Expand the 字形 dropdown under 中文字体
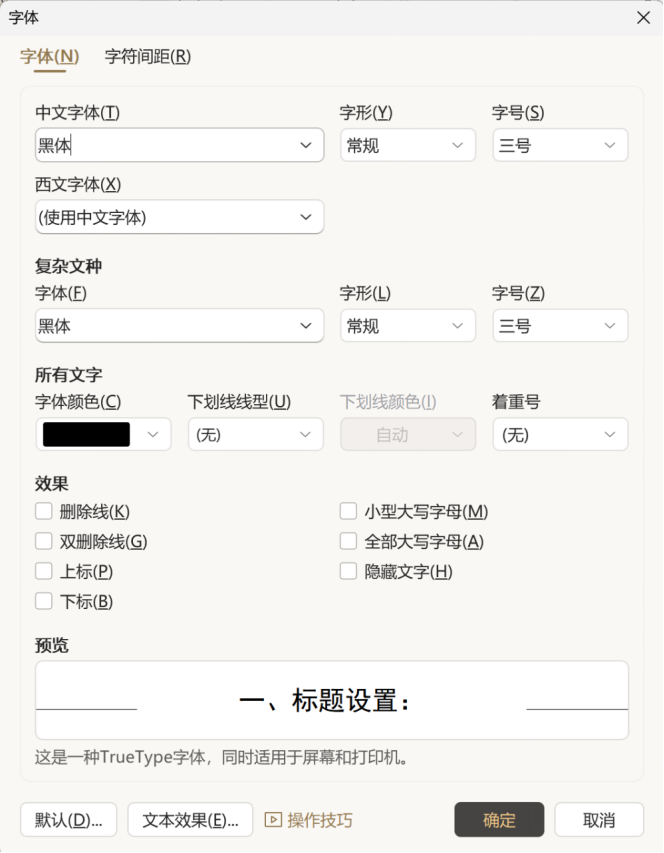This screenshot has width=664, height=853. [x=458, y=146]
